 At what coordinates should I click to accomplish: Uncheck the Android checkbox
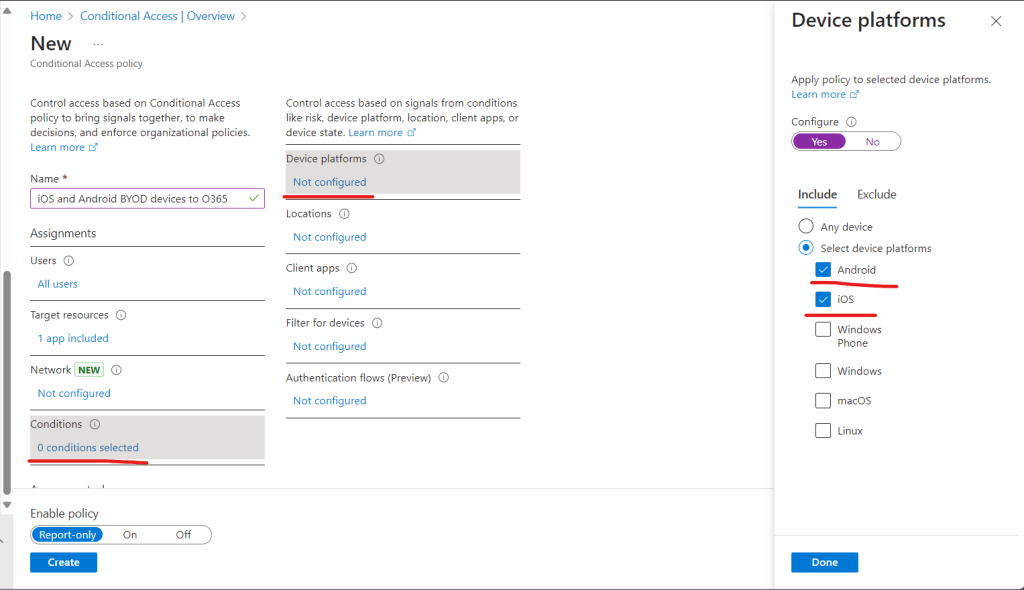pyautogui.click(x=823, y=270)
